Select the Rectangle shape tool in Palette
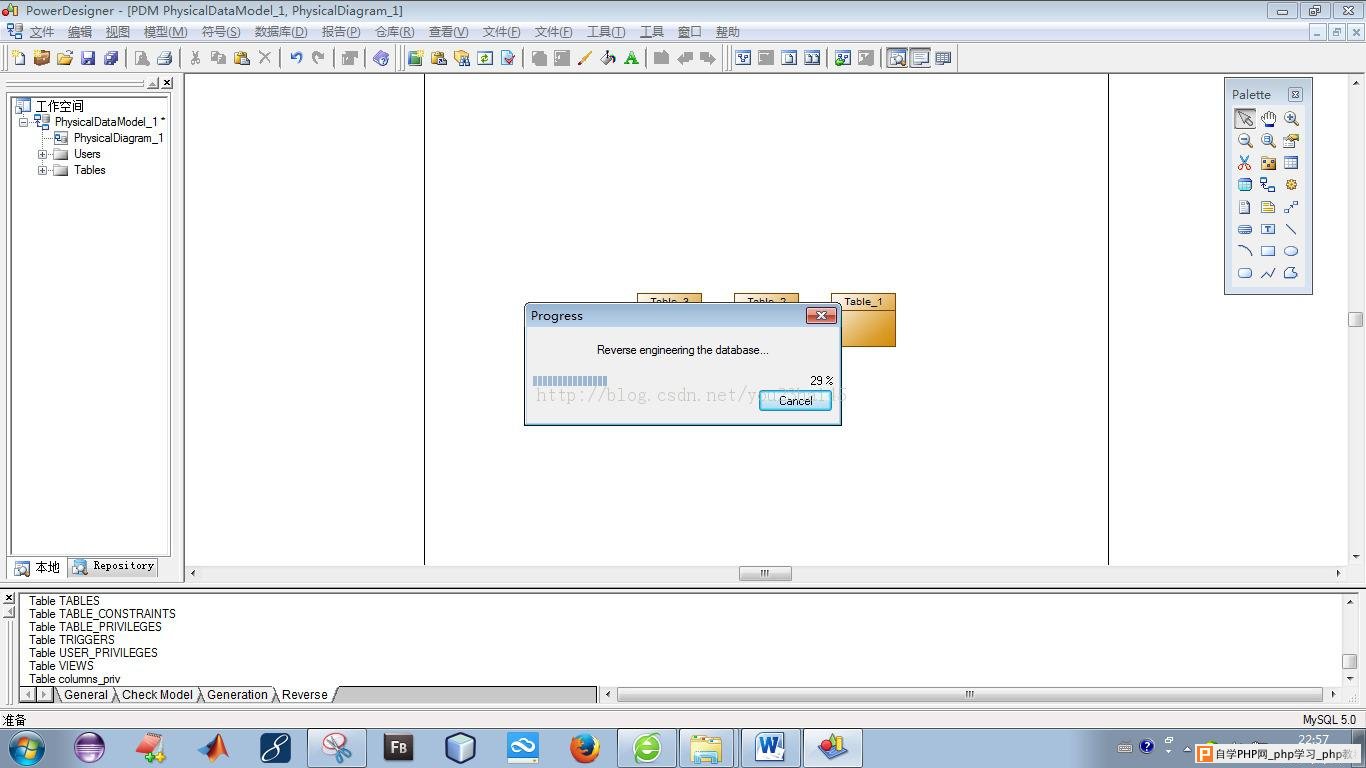1366x768 pixels. pos(1268,251)
